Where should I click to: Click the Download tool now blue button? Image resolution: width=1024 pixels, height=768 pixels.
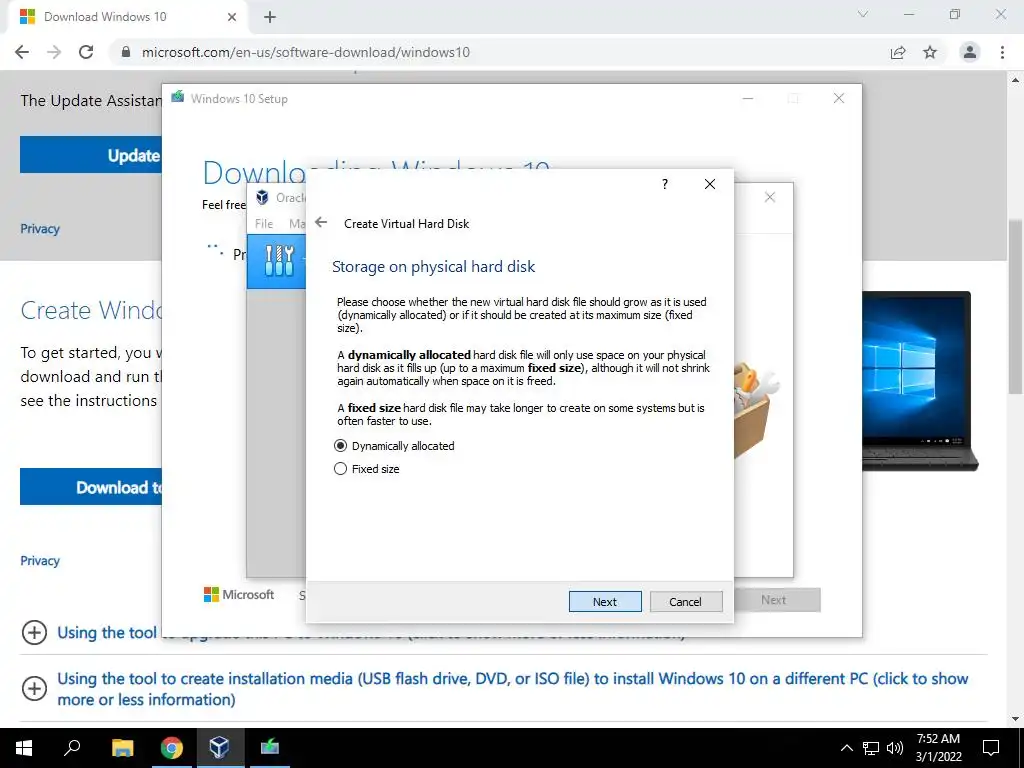point(91,487)
